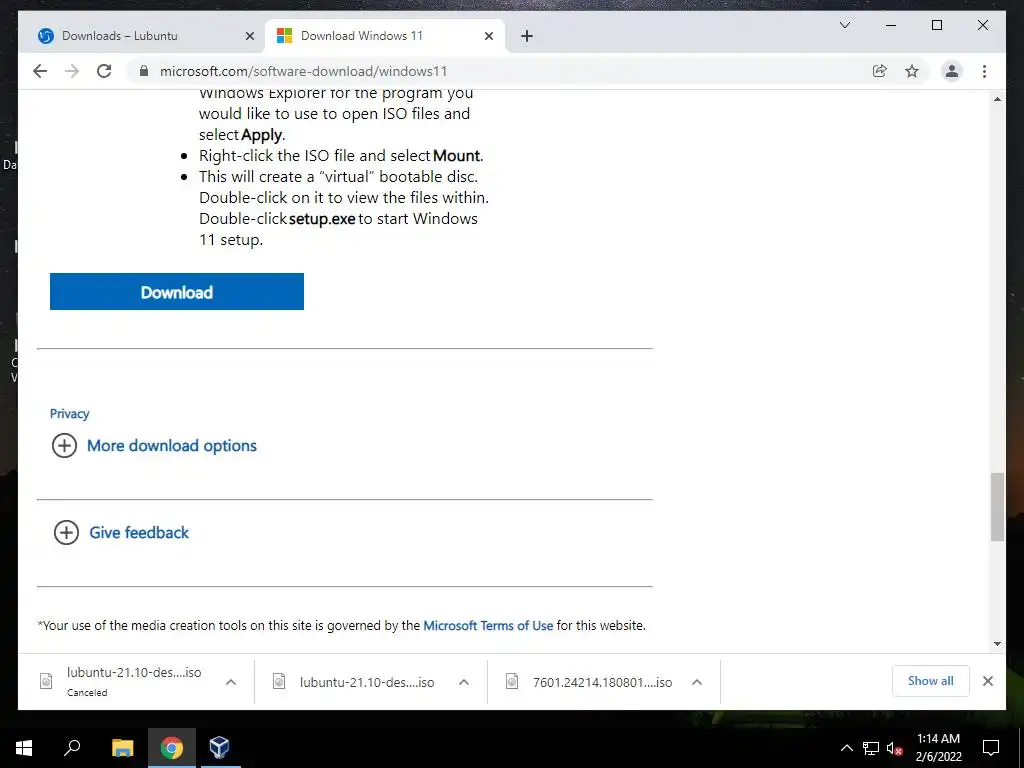
Task: Open the Windows Start menu
Action: (24, 748)
